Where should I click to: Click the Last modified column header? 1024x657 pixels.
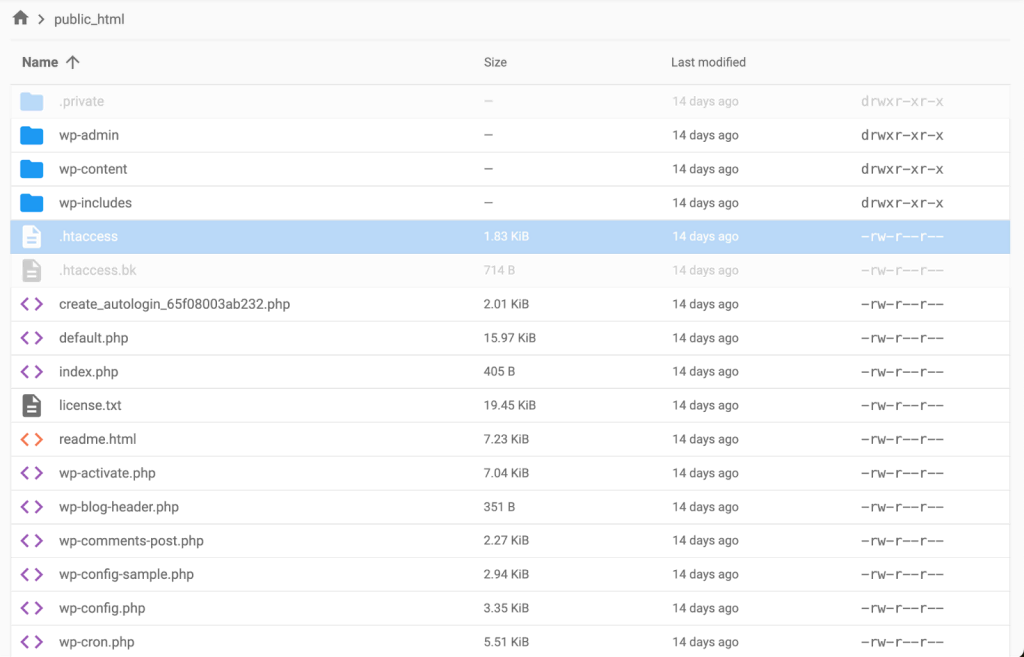708,62
